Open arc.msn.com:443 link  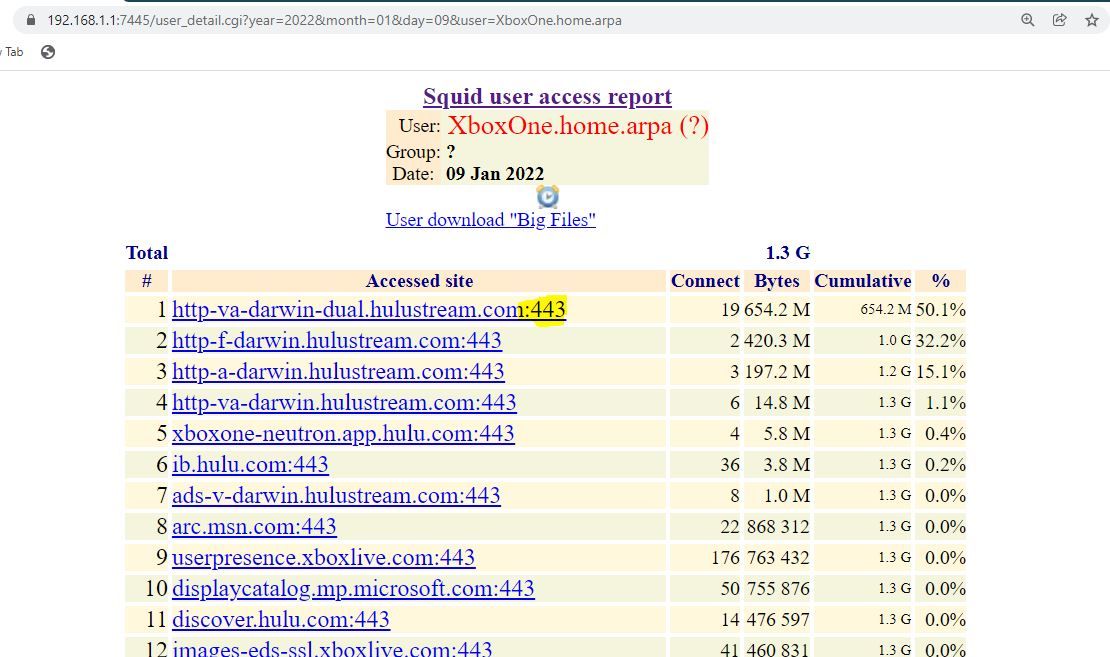254,527
